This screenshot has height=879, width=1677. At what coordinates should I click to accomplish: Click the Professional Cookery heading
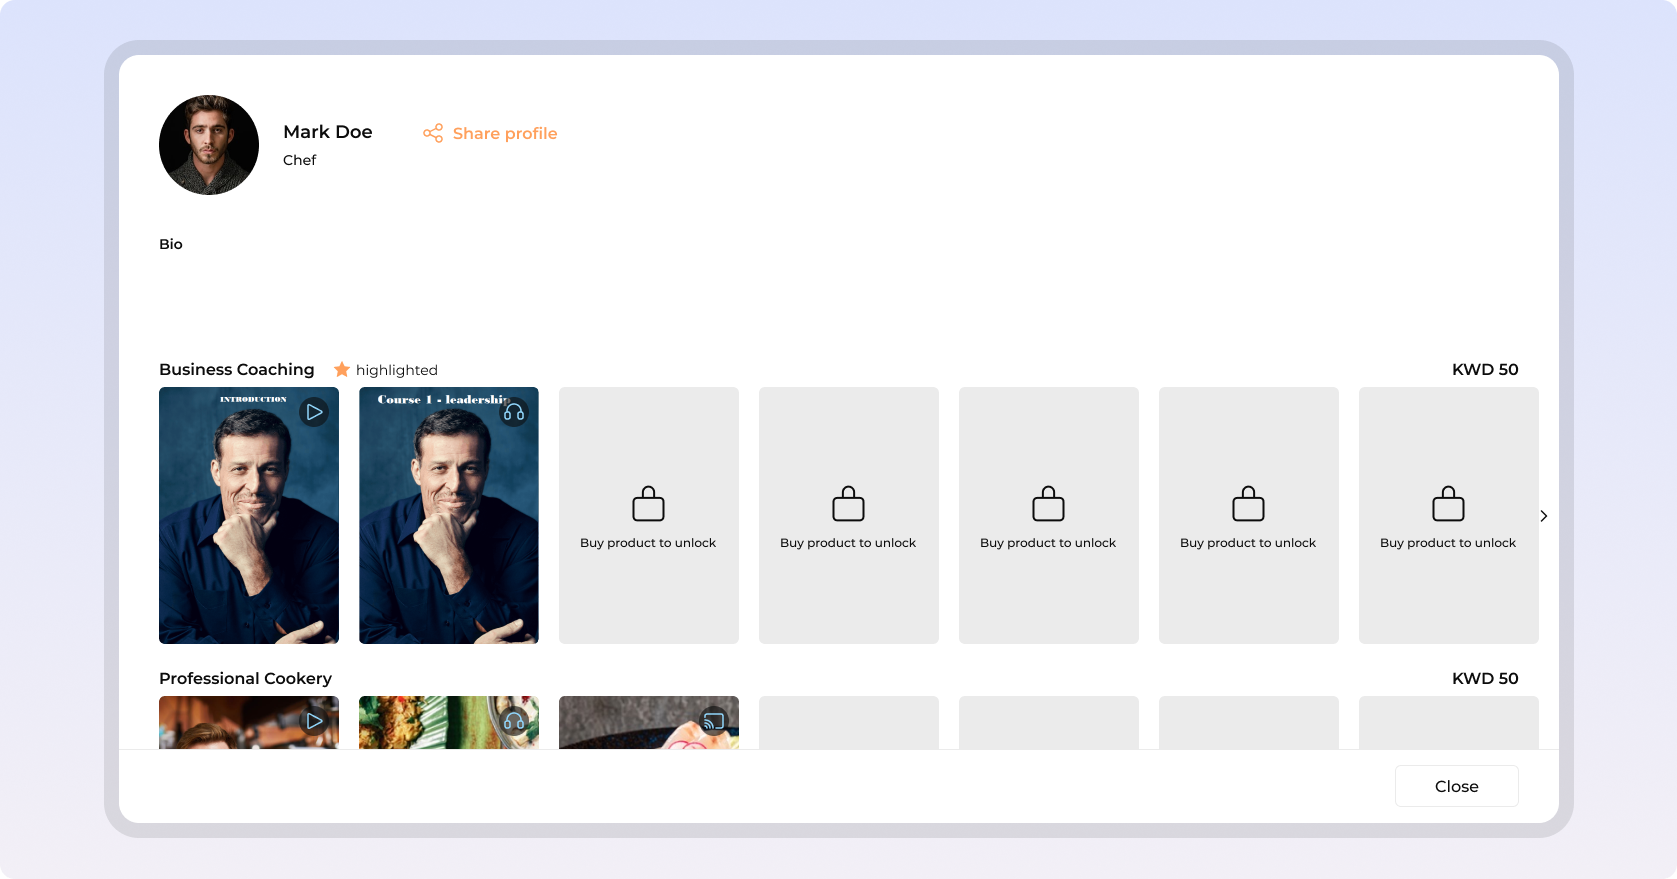coord(246,678)
